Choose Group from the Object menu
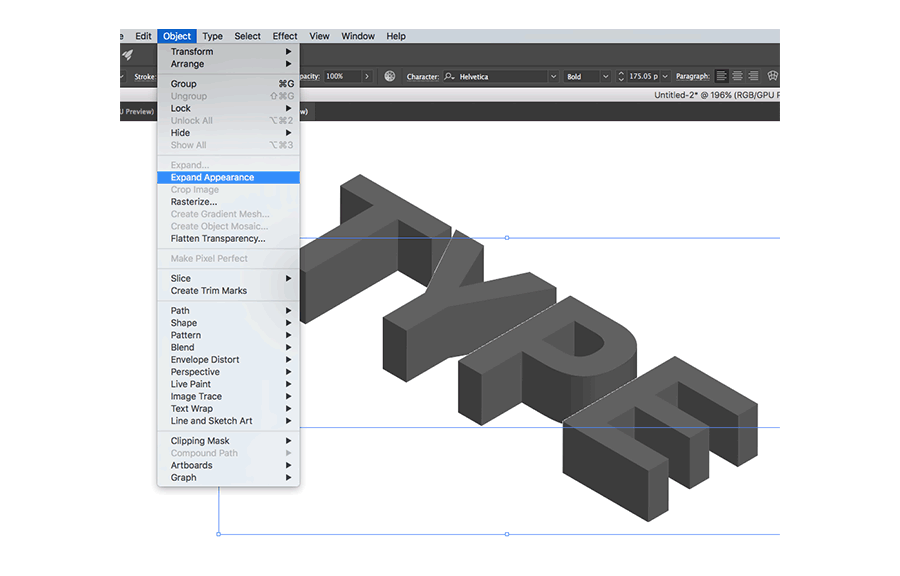This screenshot has width=900, height=576. [228, 84]
